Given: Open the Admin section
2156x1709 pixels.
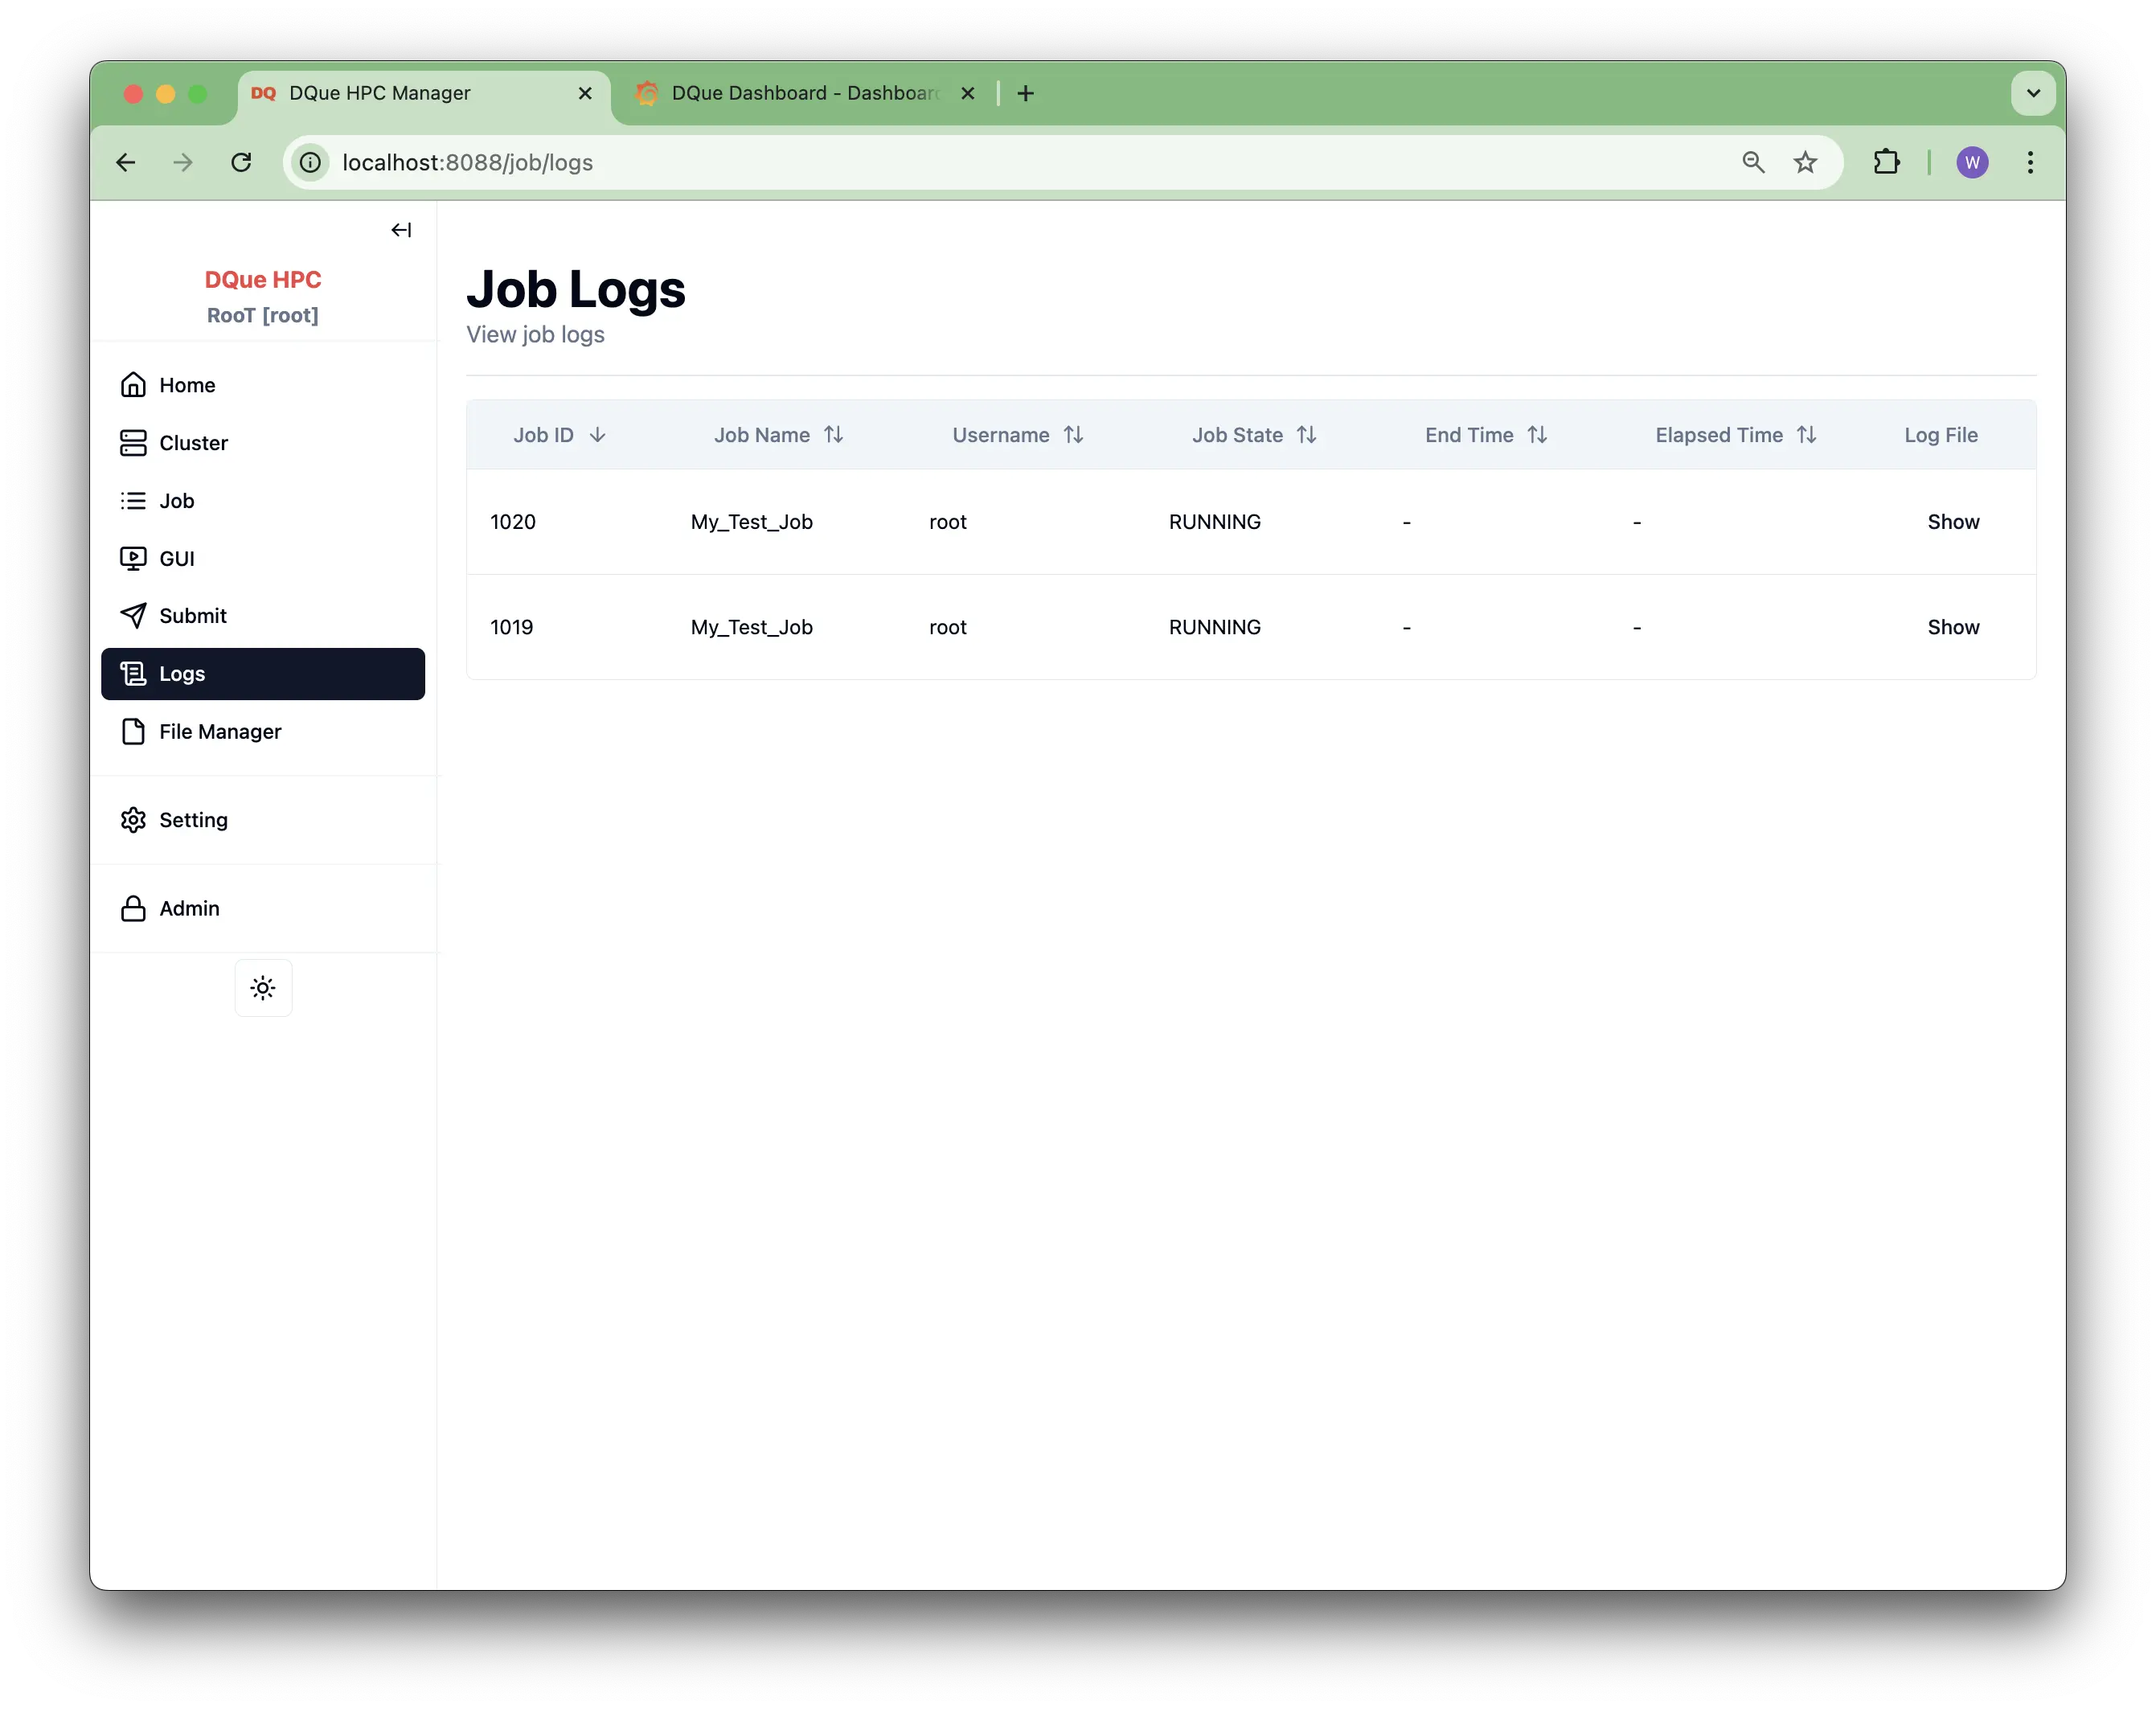Looking at the screenshot, I should tap(189, 908).
